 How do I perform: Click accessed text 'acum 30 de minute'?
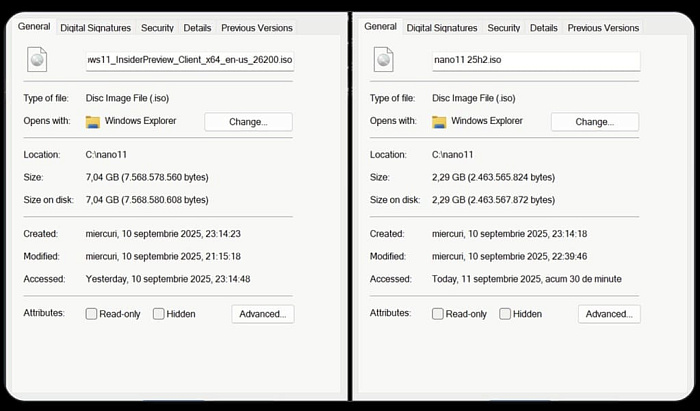click(x=583, y=279)
